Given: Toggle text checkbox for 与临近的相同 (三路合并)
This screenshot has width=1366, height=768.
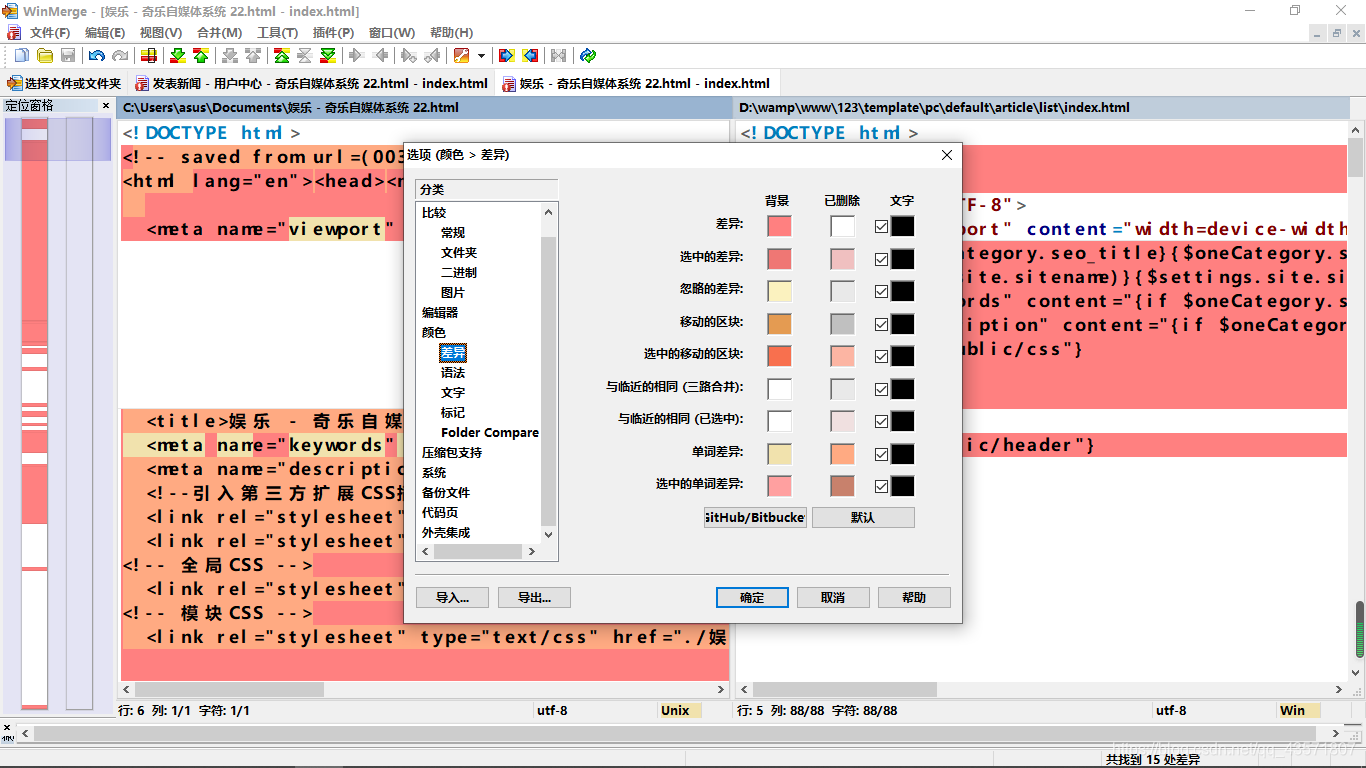Looking at the screenshot, I should [881, 390].
